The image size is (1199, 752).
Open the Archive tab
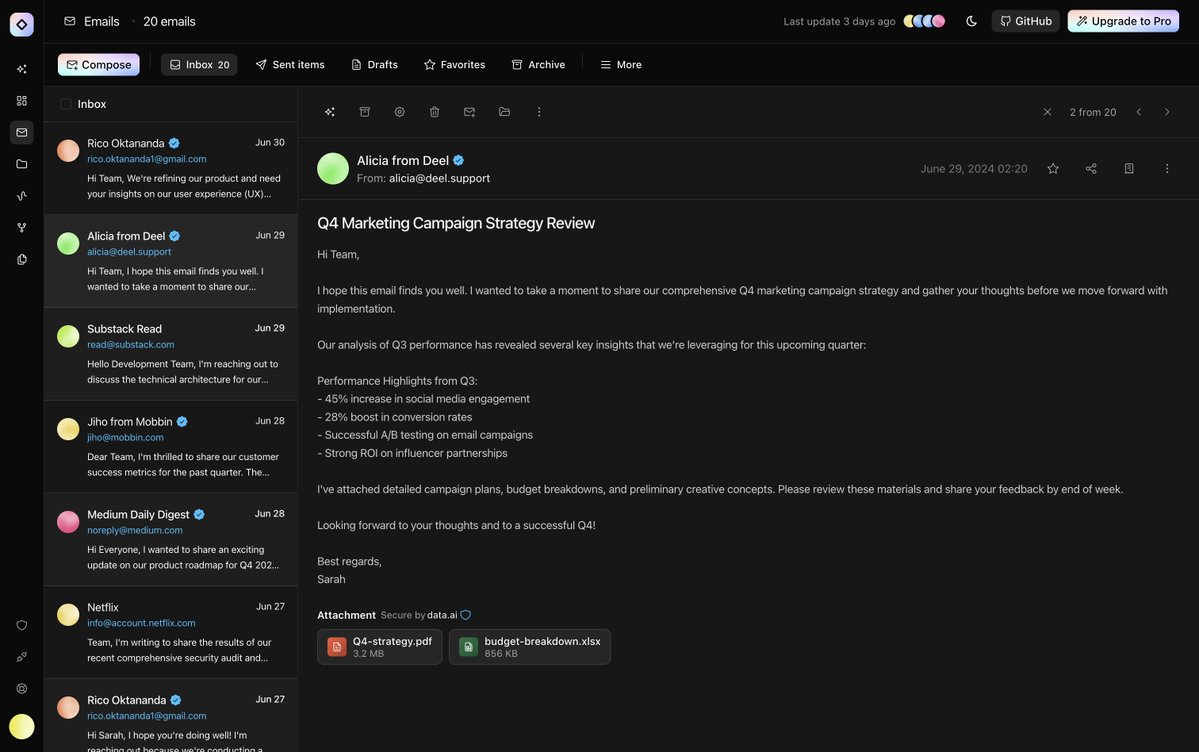(x=538, y=64)
